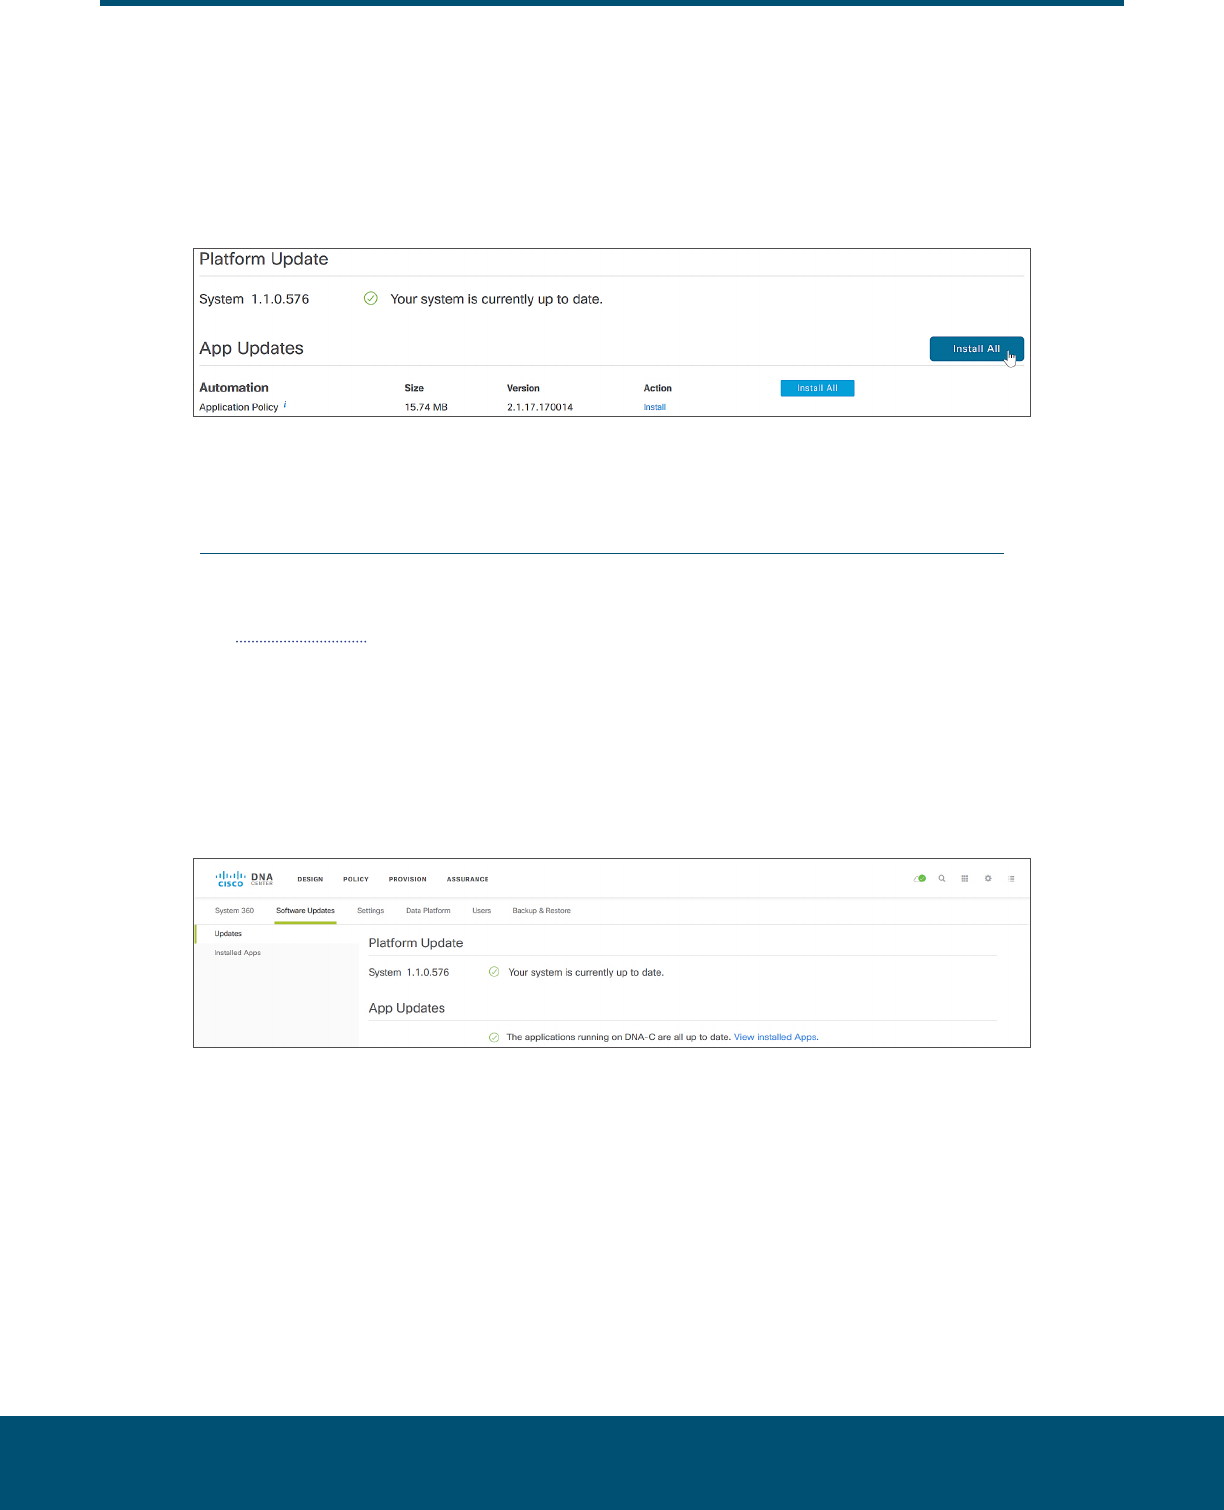Open the DESIGN menu
Viewport: 1224px width, 1510px height.
[310, 880]
